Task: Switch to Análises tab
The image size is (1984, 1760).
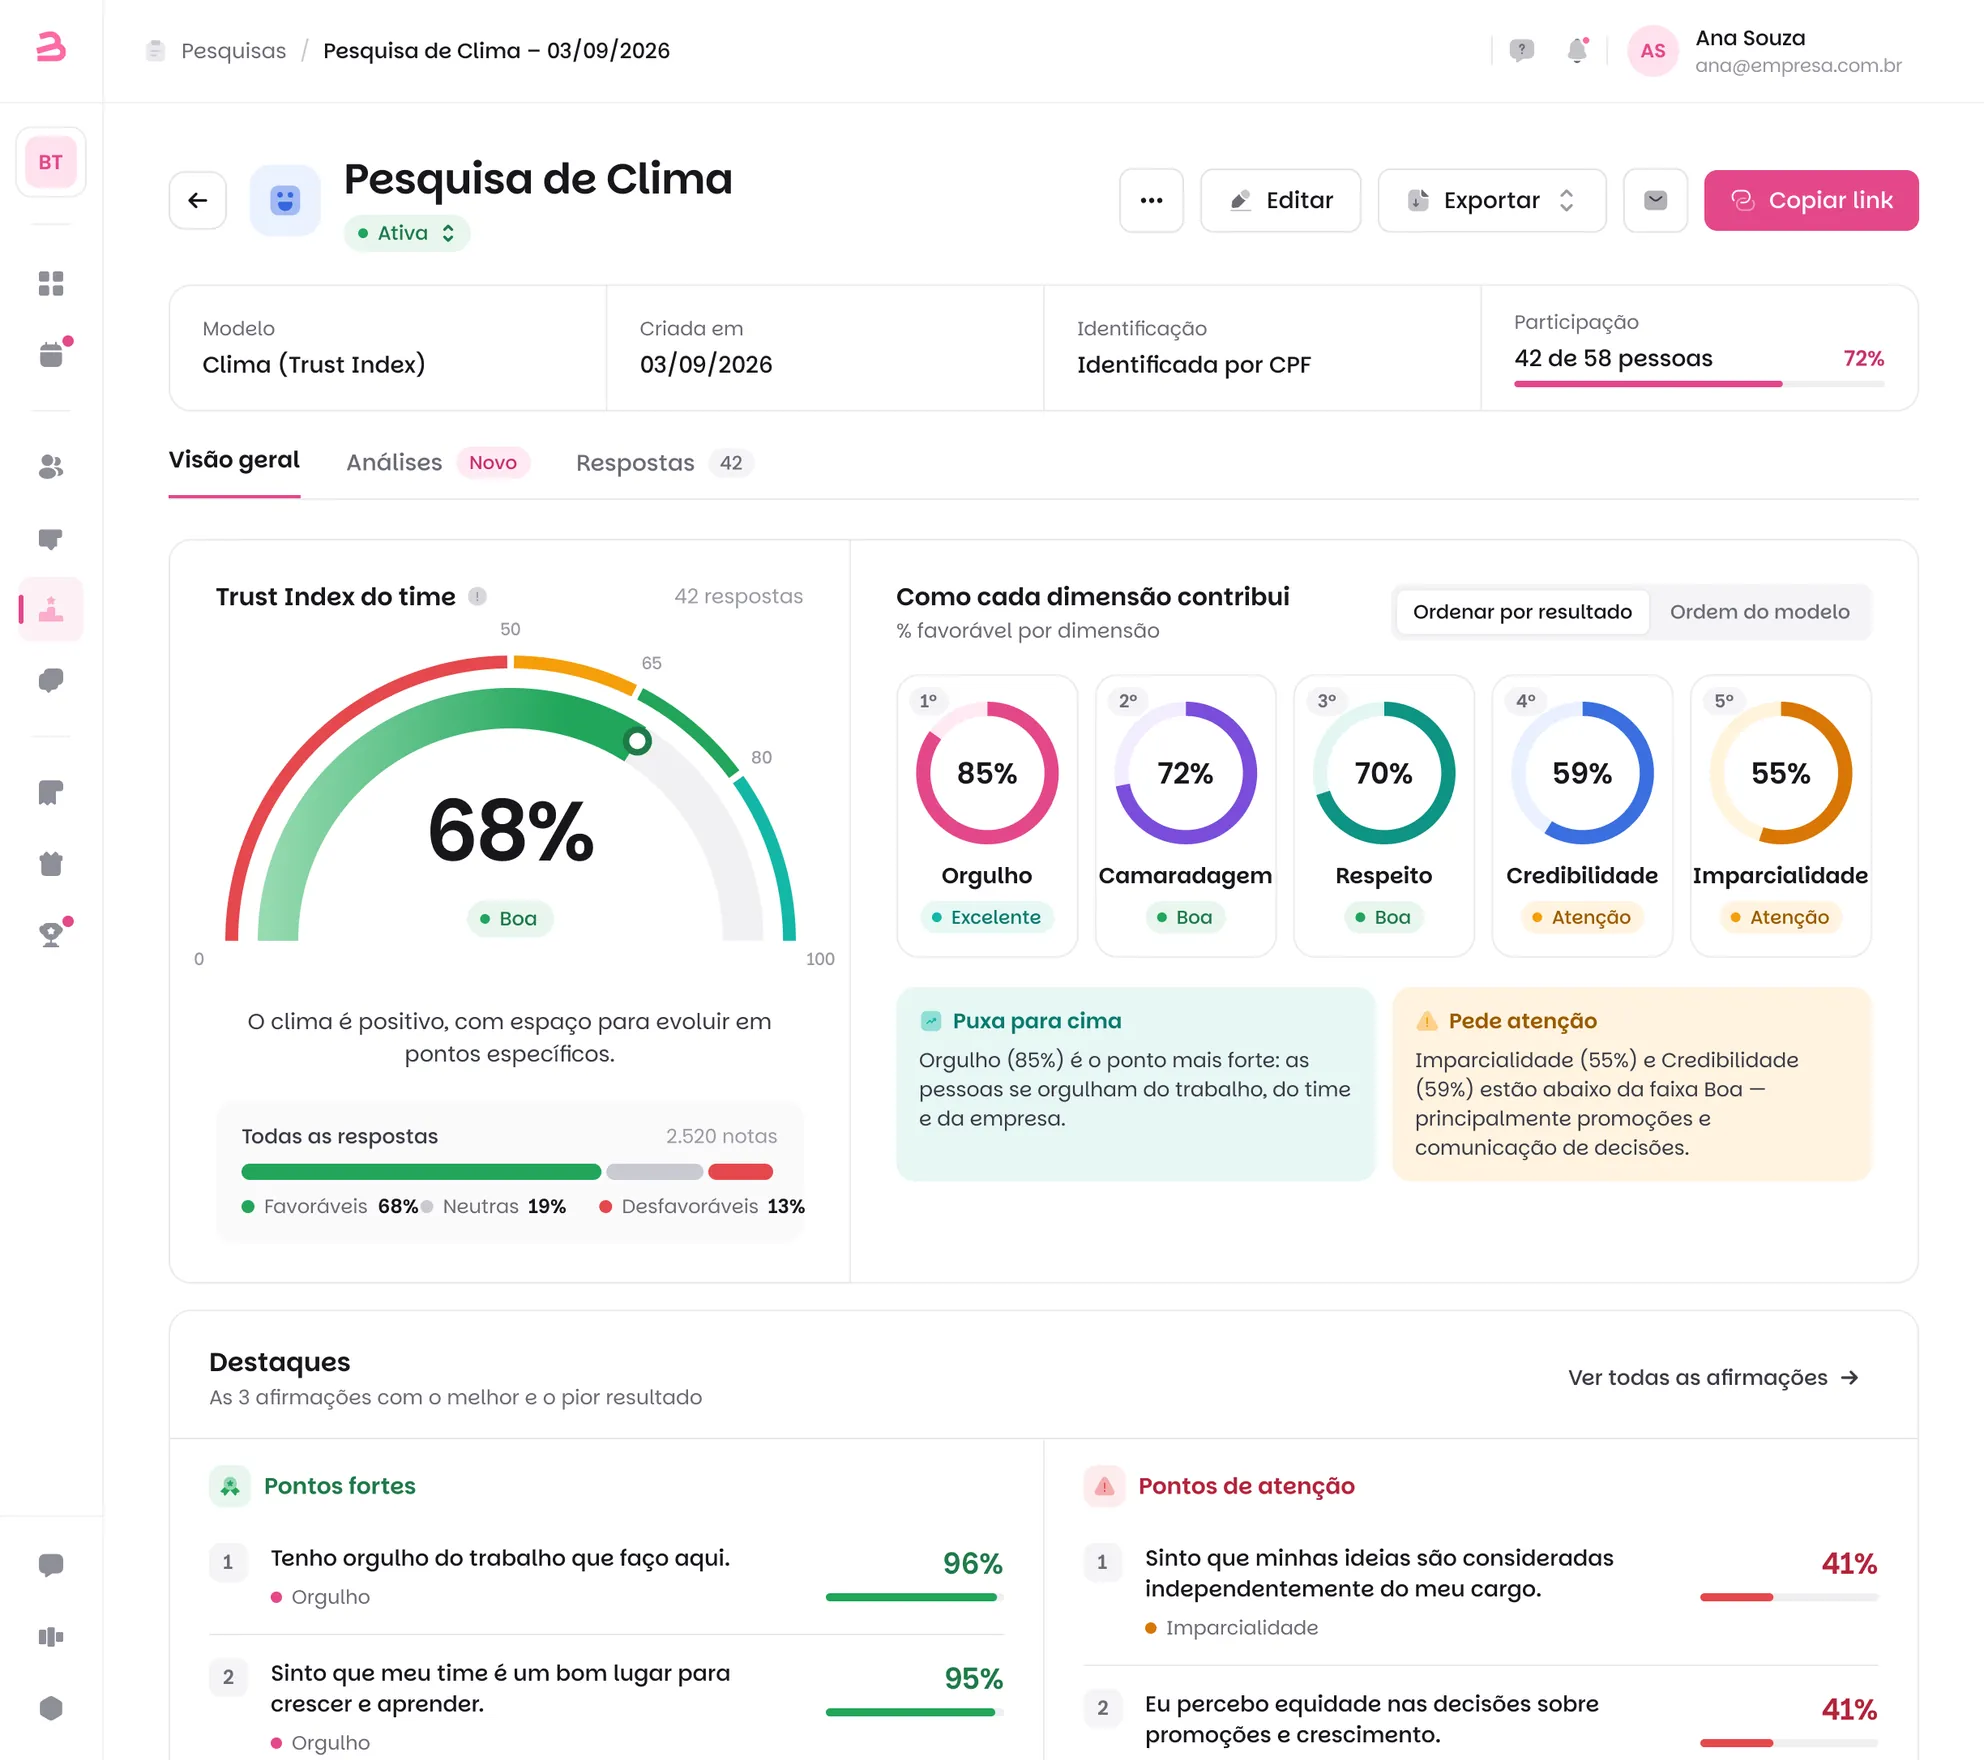Action: [437, 463]
